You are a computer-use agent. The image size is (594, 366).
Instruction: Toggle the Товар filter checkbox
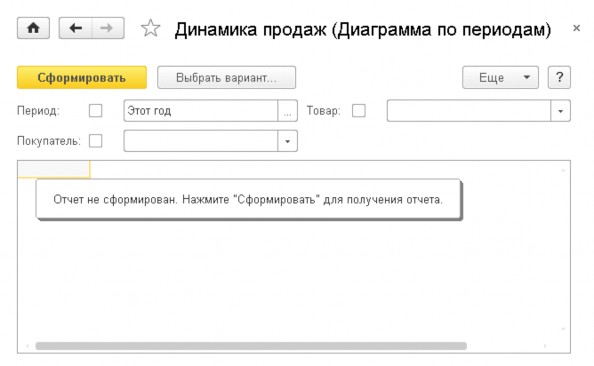pyautogui.click(x=359, y=111)
